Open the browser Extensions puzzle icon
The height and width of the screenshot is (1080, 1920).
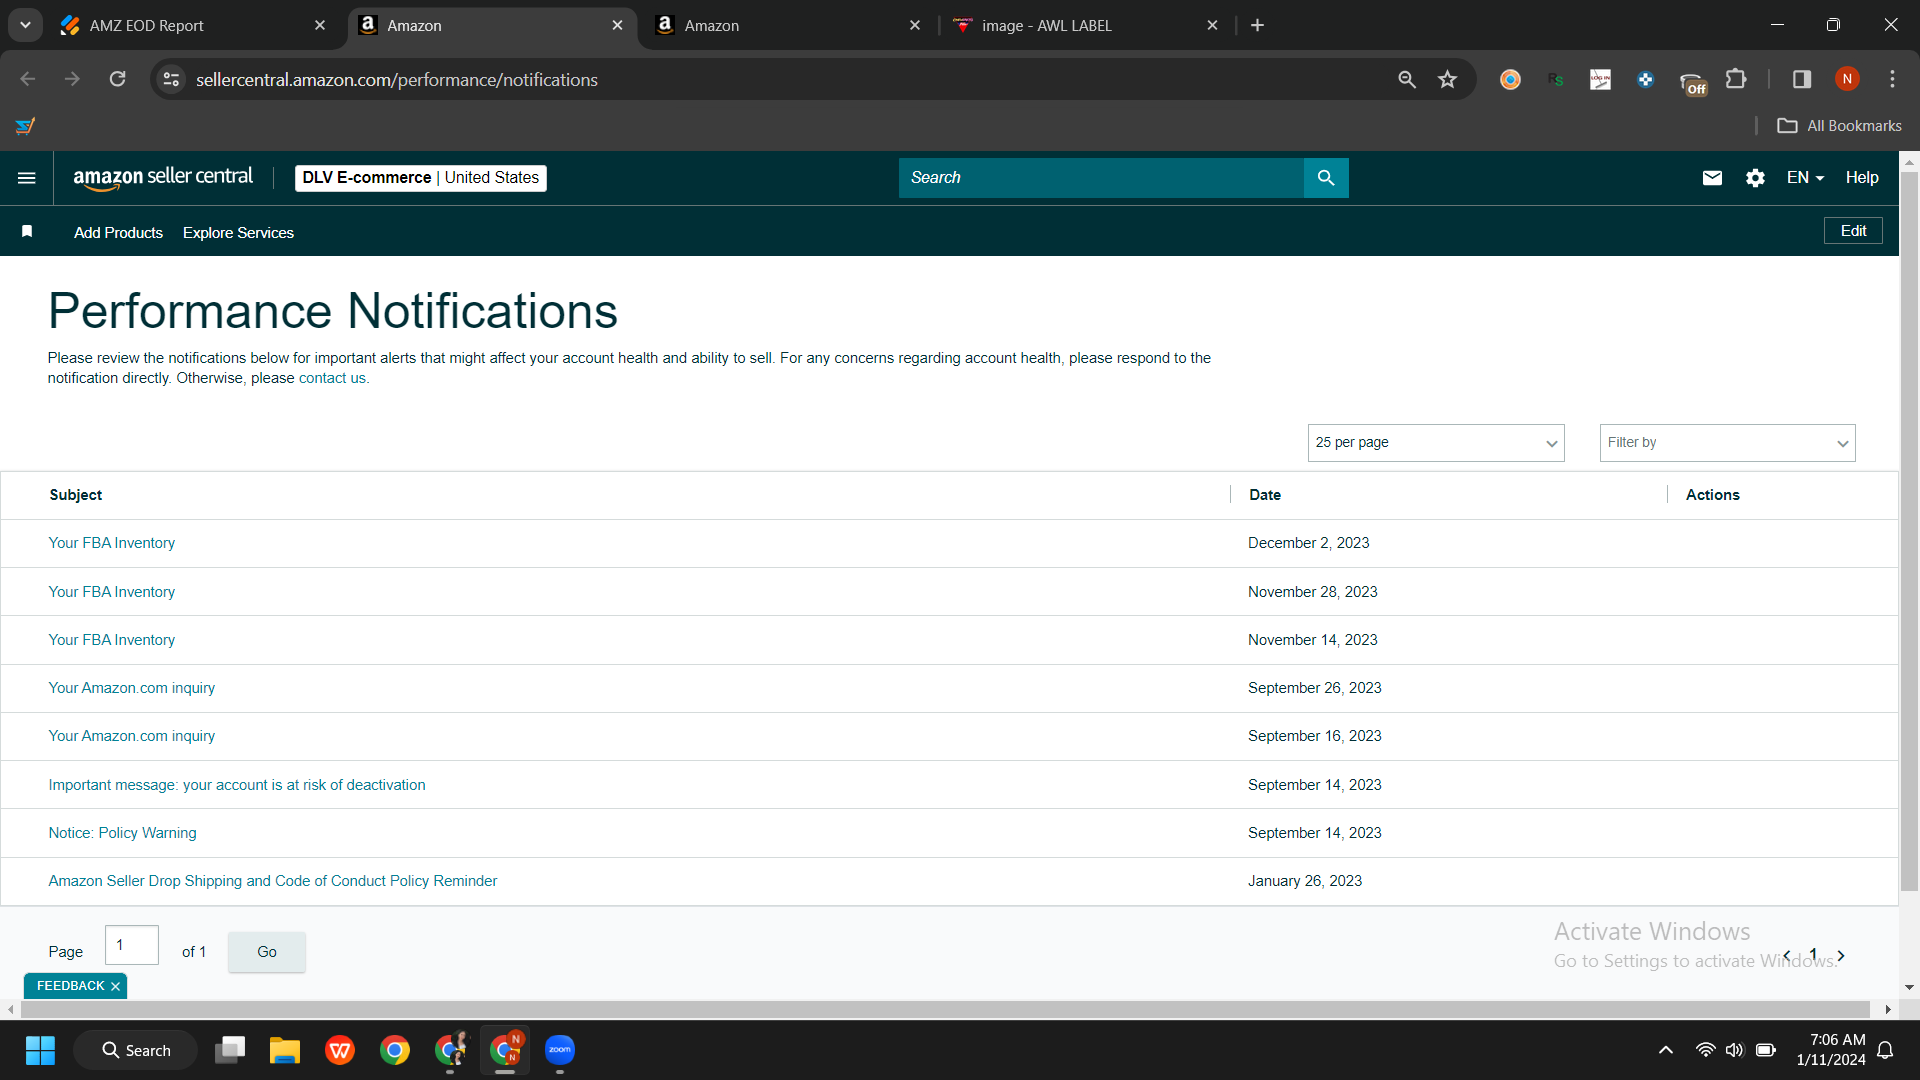(x=1736, y=79)
